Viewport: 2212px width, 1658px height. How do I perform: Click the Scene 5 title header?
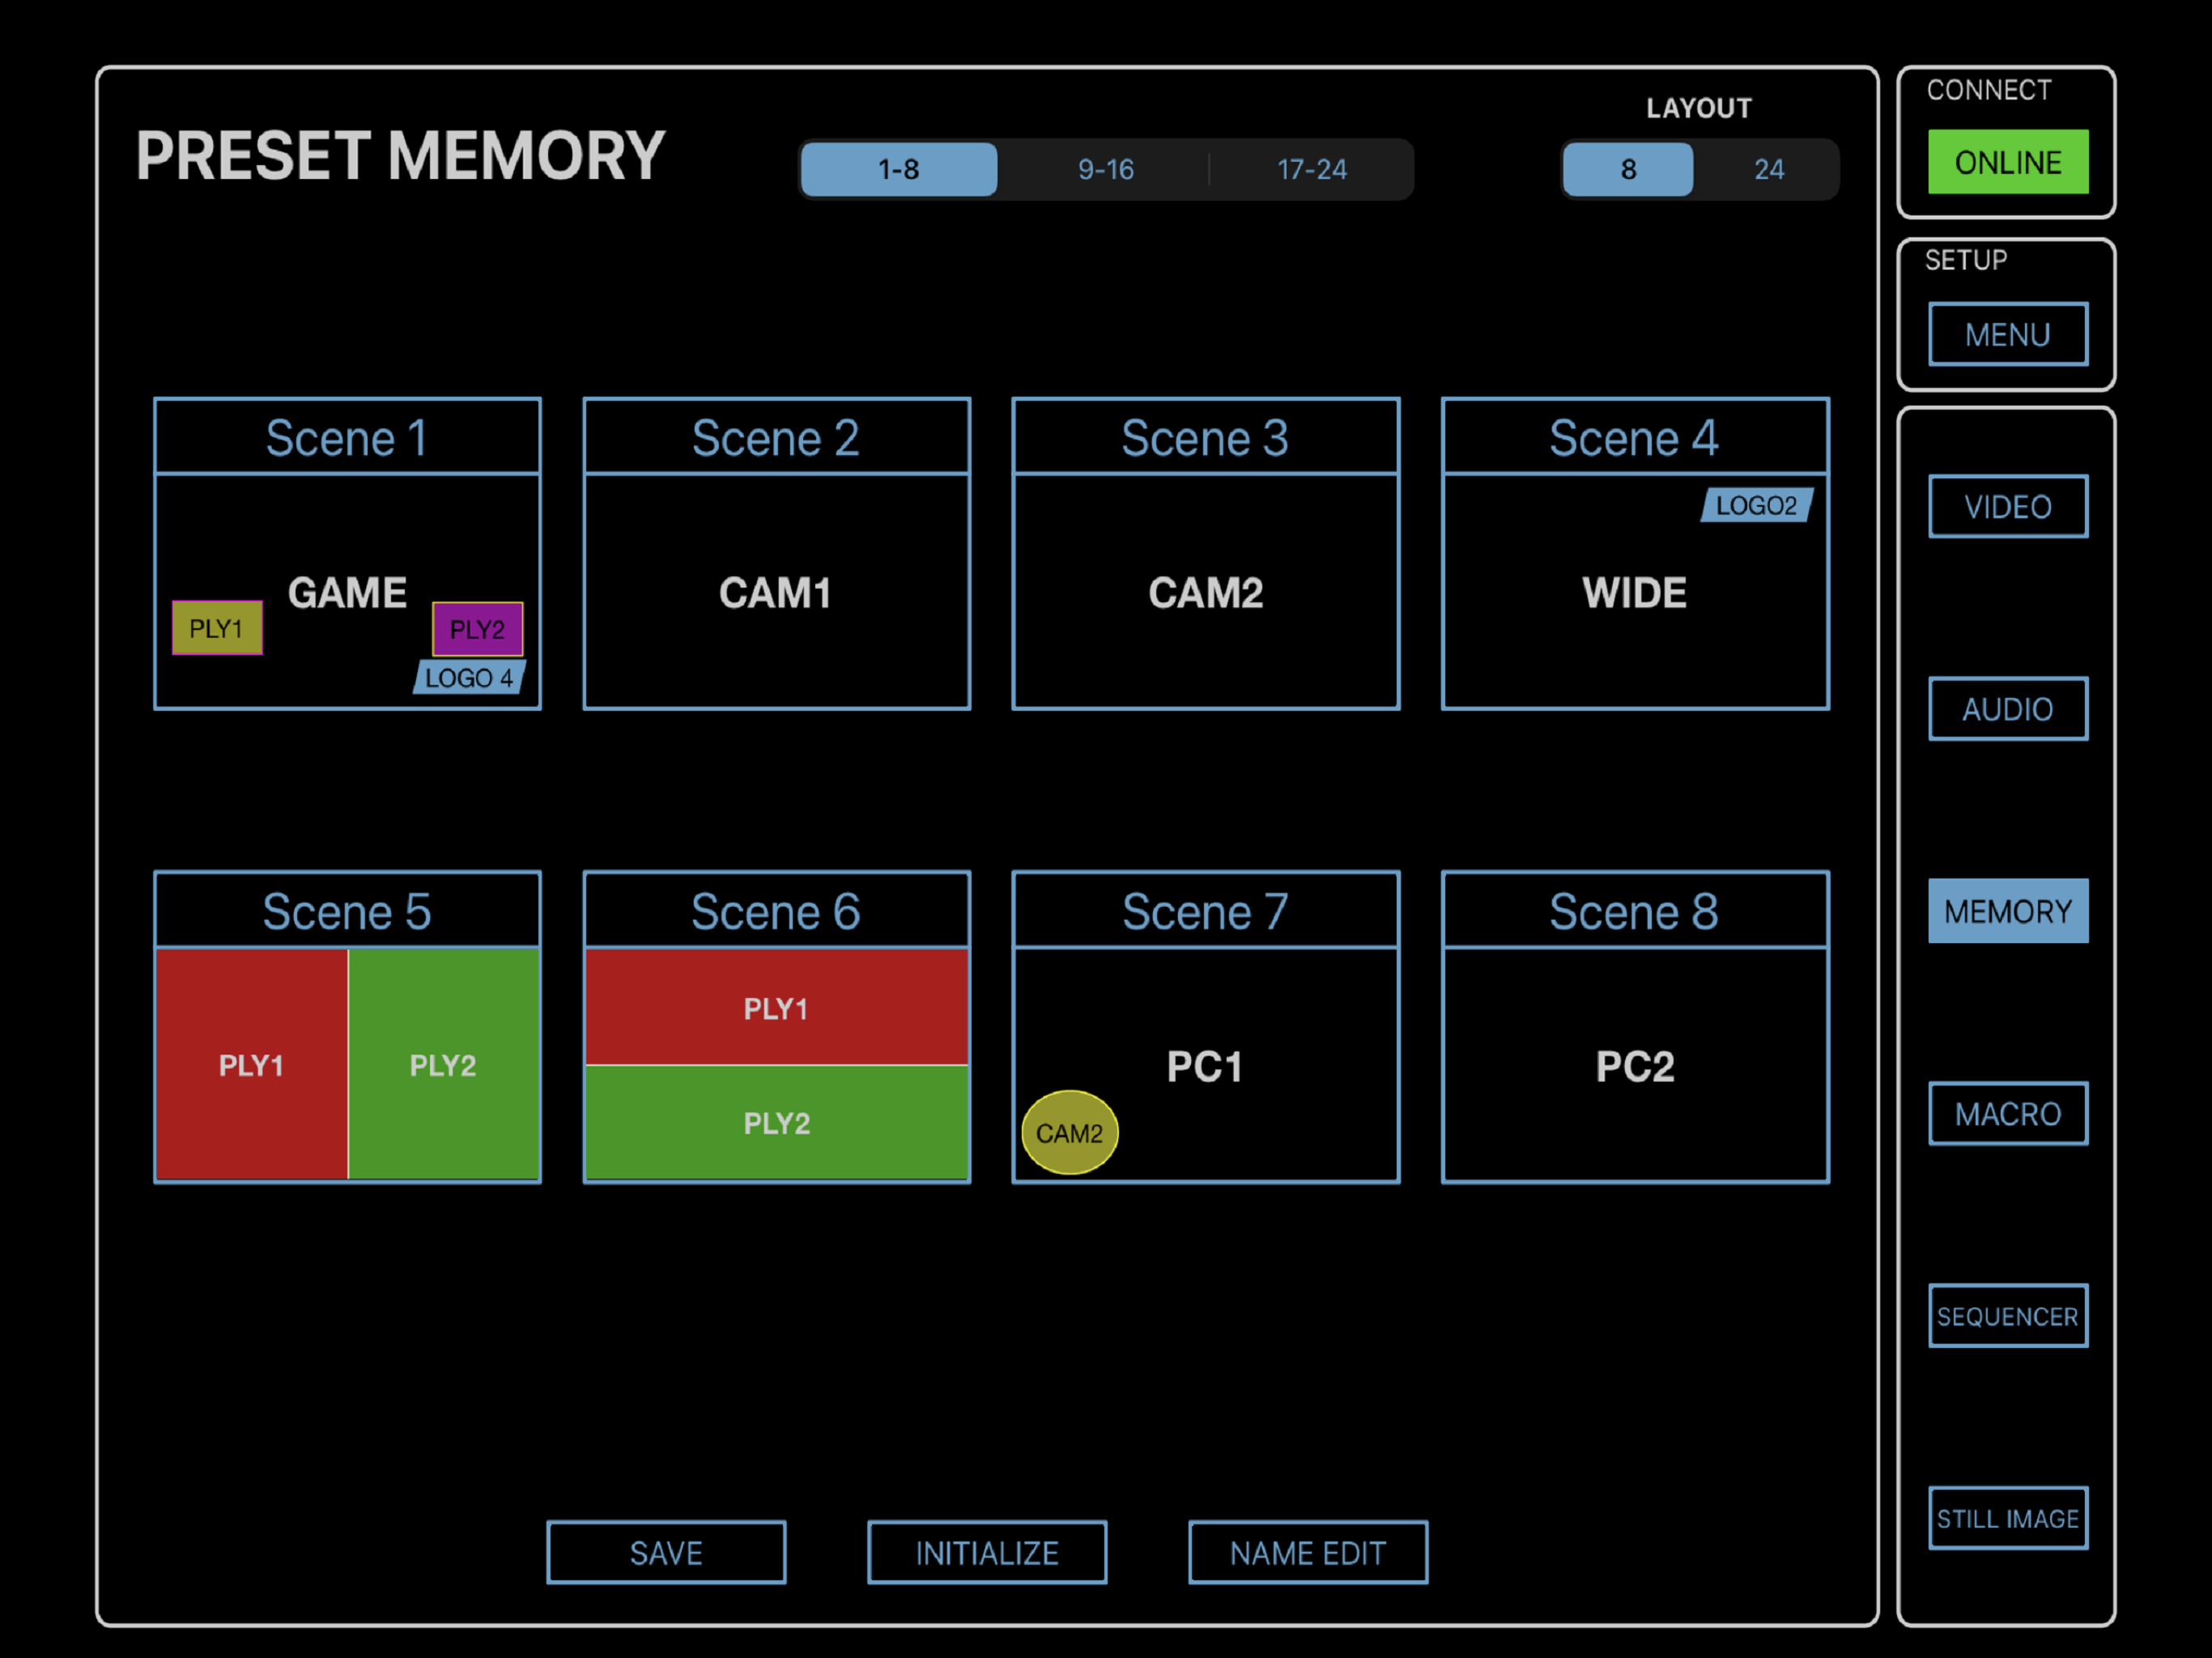[347, 910]
